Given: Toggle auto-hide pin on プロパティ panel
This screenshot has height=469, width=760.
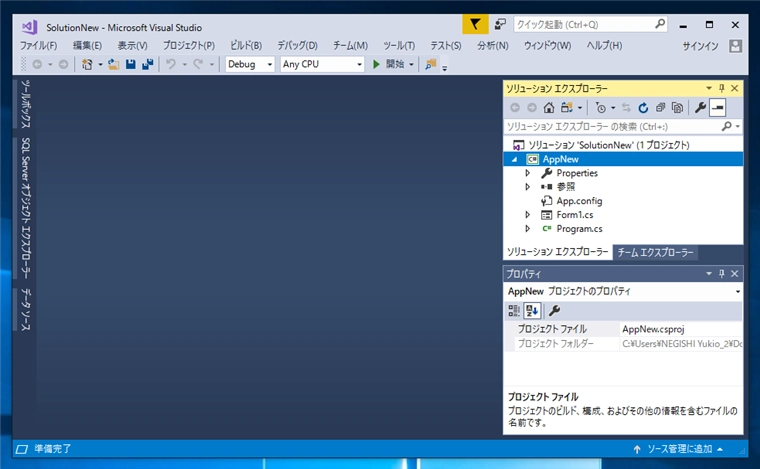Looking at the screenshot, I should 722,274.
